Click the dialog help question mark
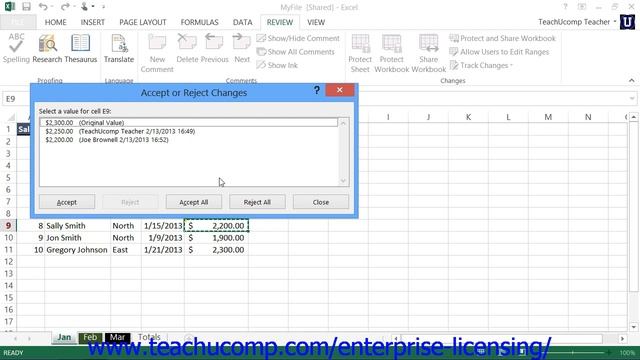Screen dimensions: 640x360 point(317,90)
